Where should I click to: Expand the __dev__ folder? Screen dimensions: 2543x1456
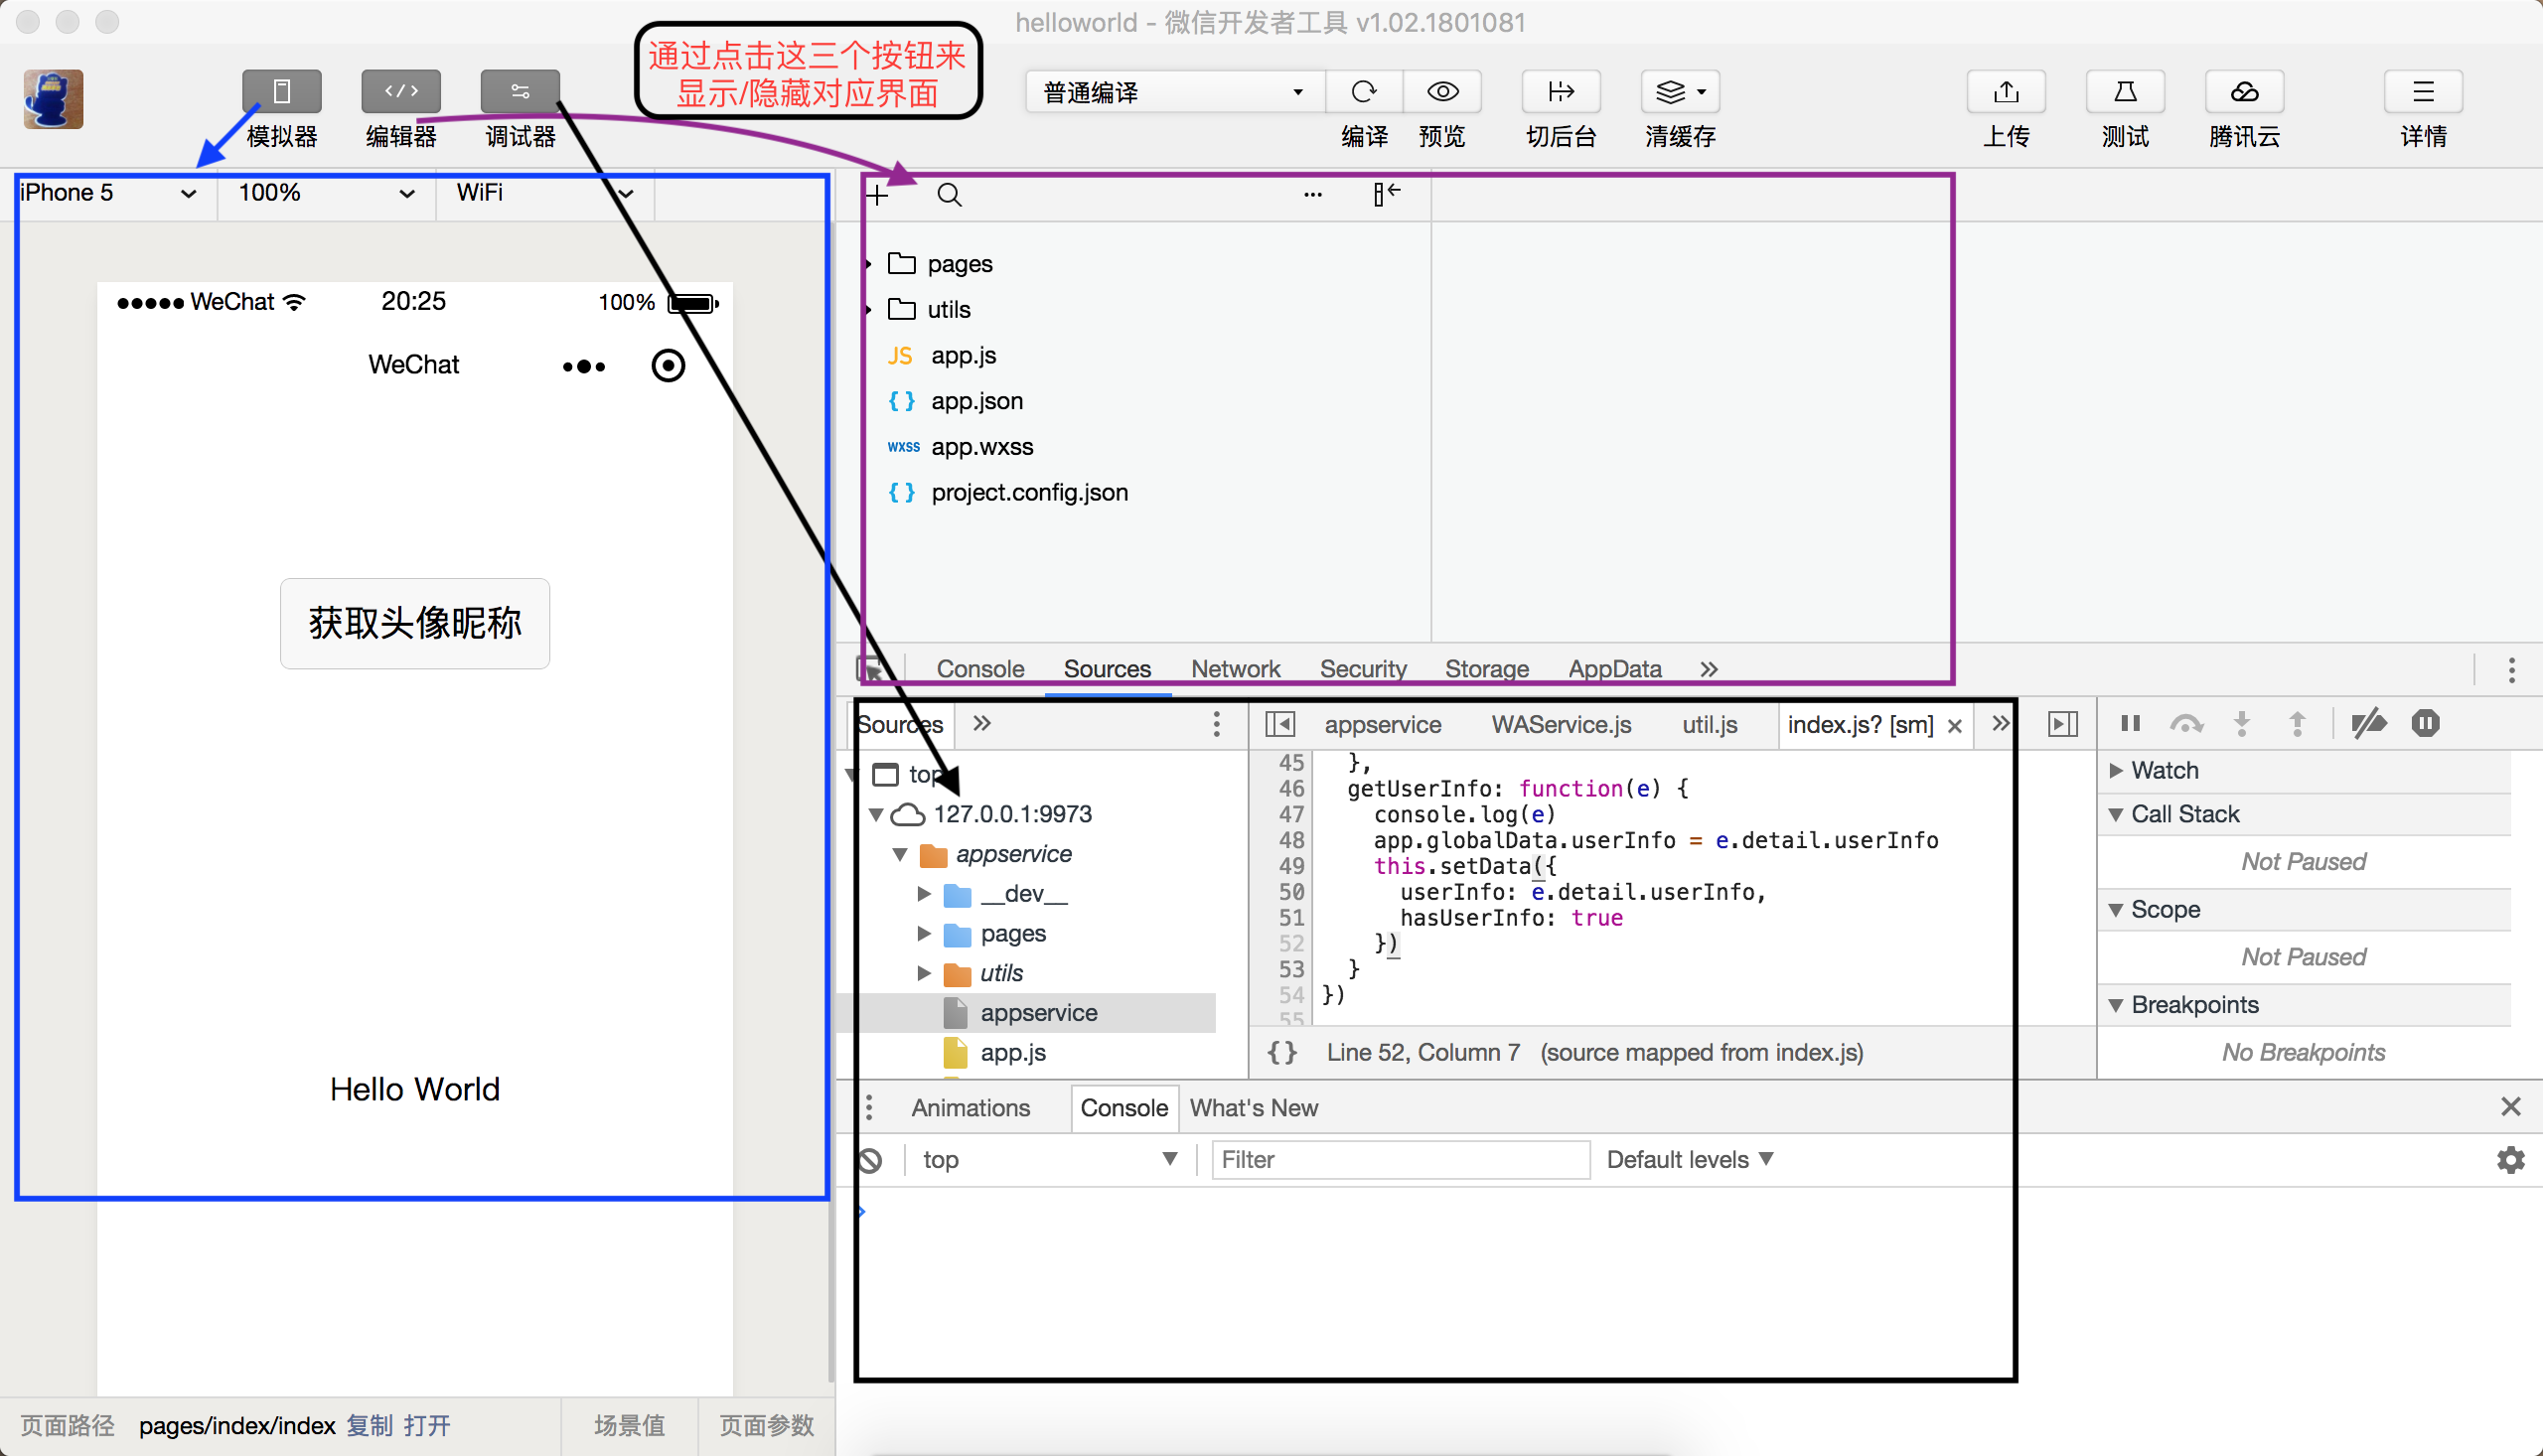(x=924, y=894)
